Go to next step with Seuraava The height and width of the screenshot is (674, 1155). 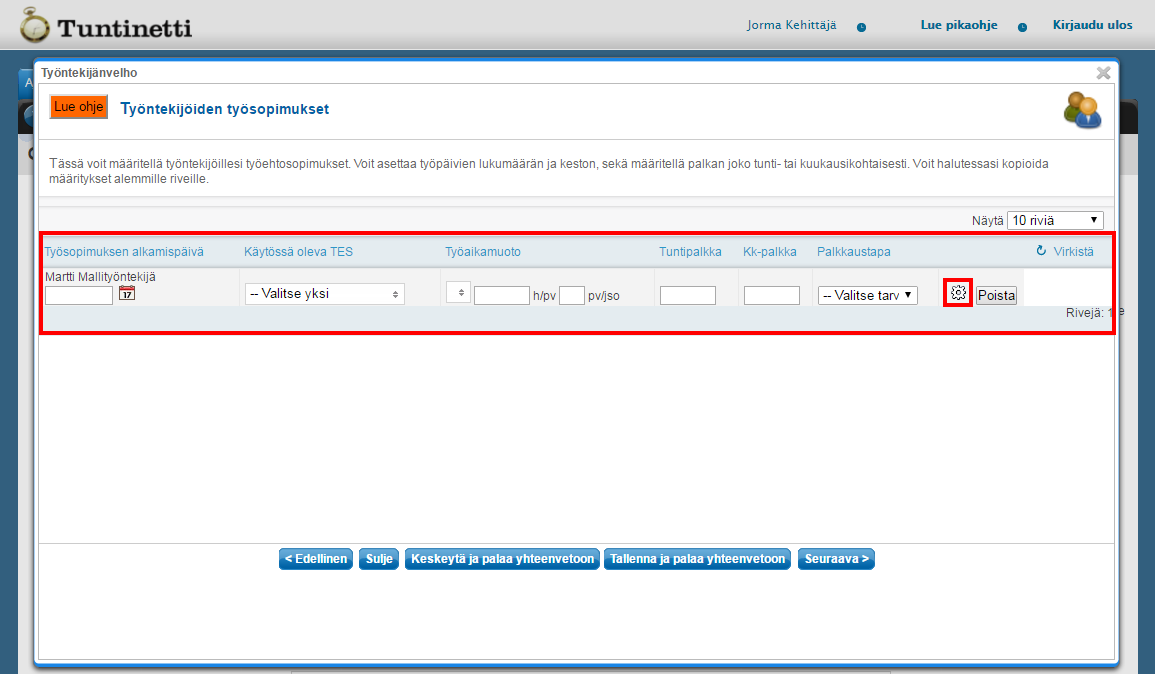(836, 559)
